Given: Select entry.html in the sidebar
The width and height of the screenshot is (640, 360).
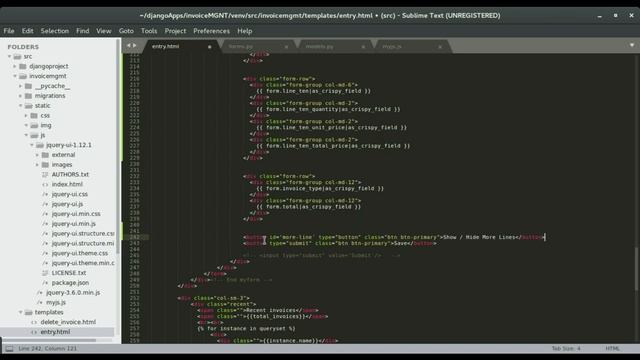Looking at the screenshot, I should (x=55, y=332).
